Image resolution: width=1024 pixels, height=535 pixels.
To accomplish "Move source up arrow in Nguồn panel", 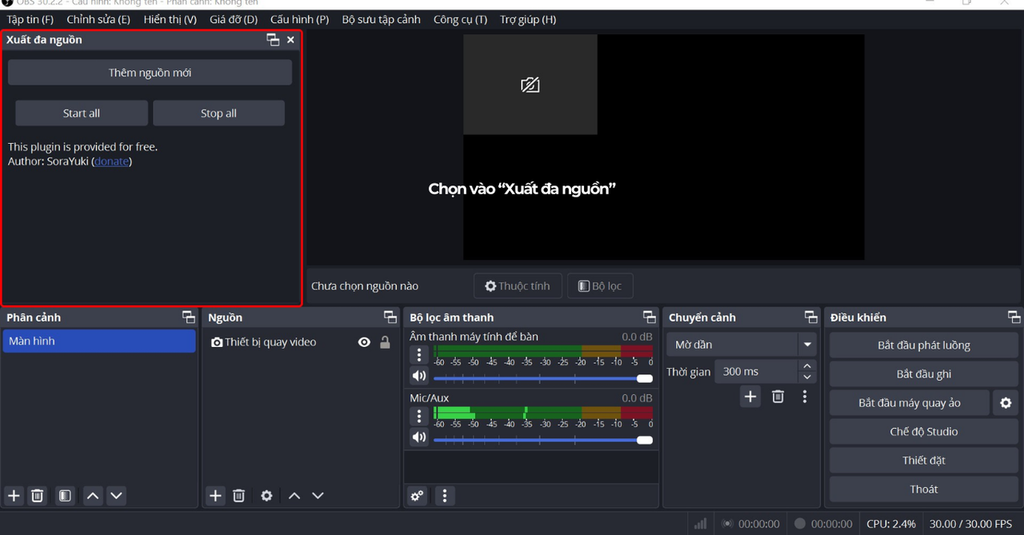I will tap(295, 496).
